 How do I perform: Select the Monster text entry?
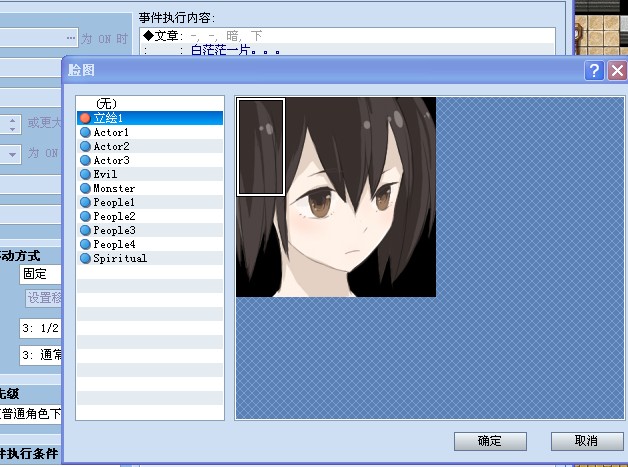point(114,188)
